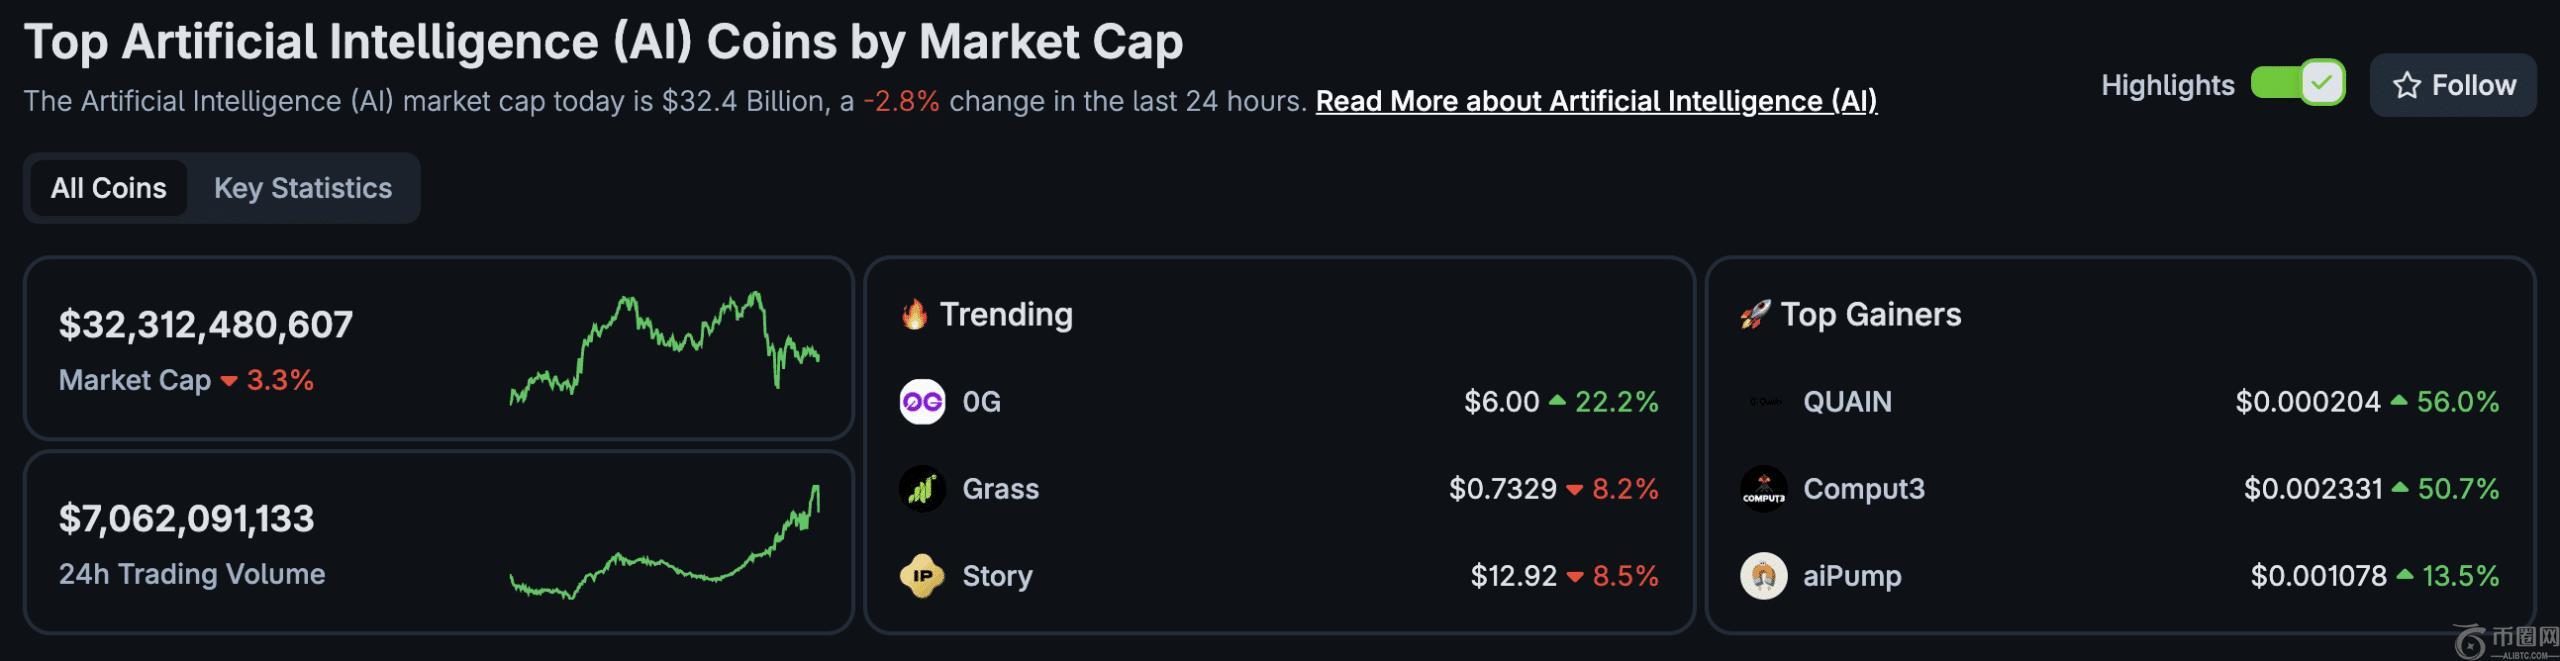Open the Comput3 coin name link
This screenshot has width=2560, height=661.
tap(1863, 489)
